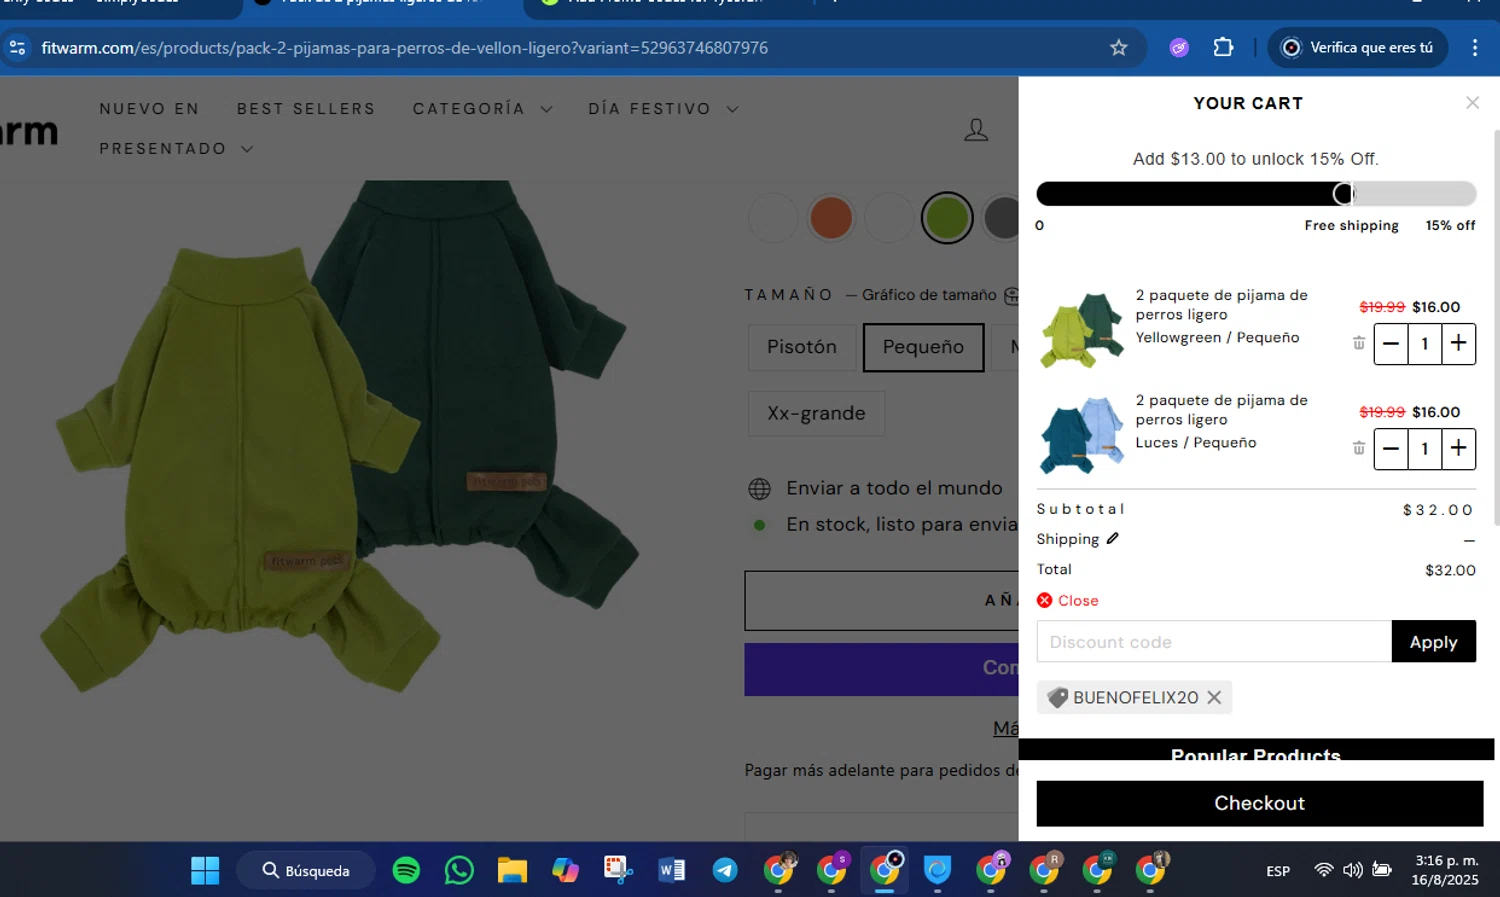
Task: Apply the discount code
Action: tap(1433, 641)
